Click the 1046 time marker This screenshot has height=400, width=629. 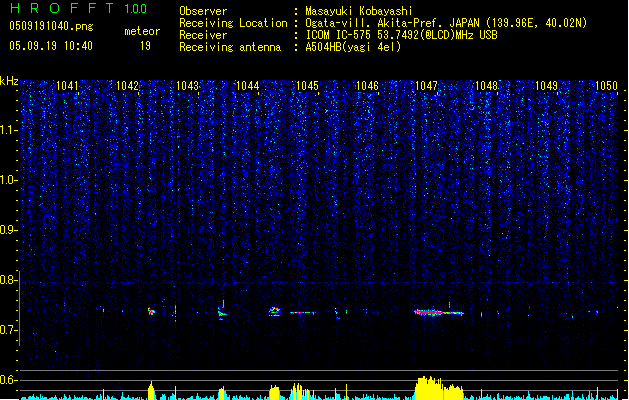367,86
